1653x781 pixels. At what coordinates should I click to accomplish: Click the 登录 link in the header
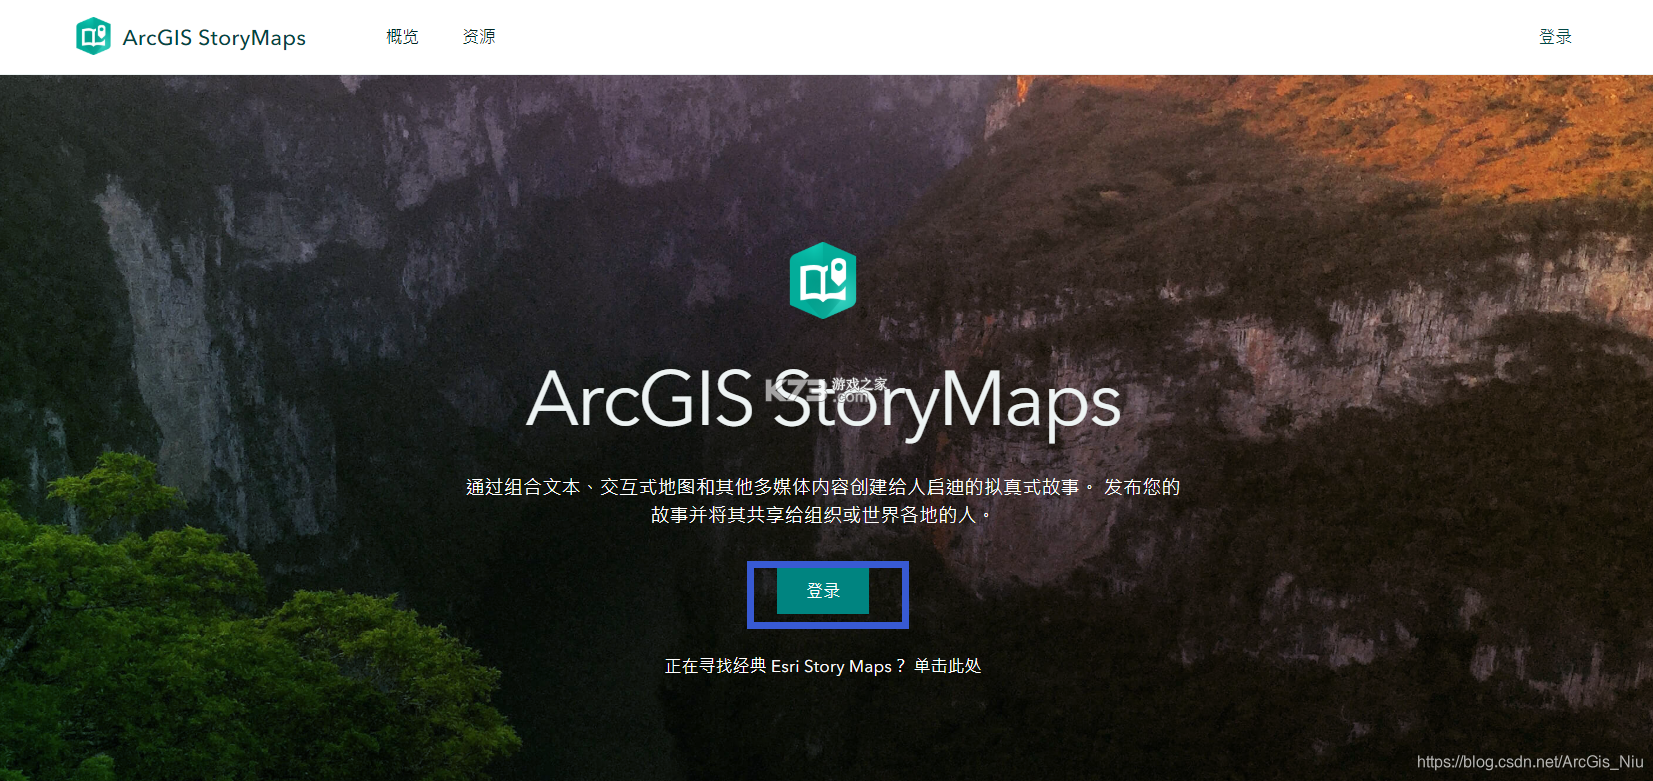click(1555, 37)
